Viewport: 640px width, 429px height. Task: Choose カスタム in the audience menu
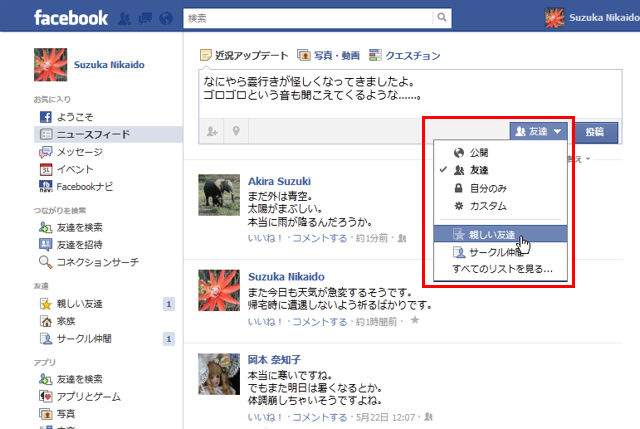click(500, 206)
